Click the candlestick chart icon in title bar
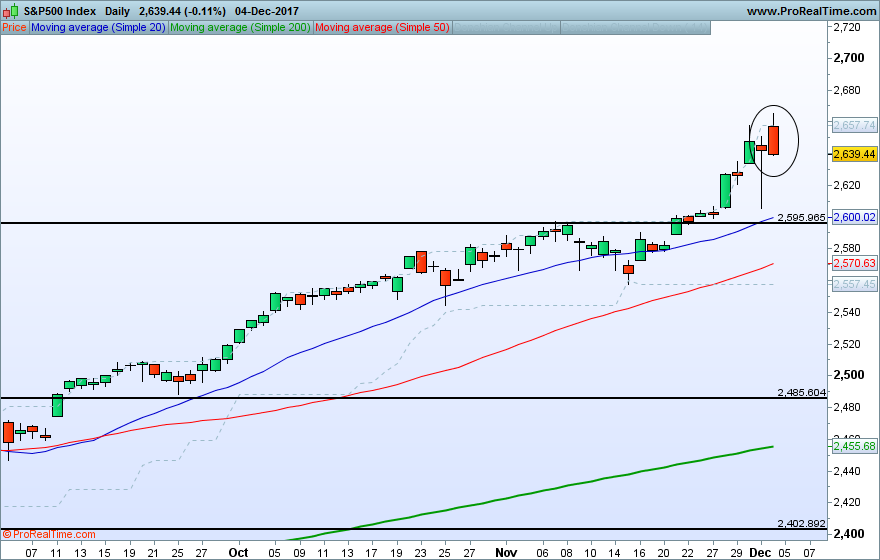The image size is (880, 560). (x=10, y=10)
